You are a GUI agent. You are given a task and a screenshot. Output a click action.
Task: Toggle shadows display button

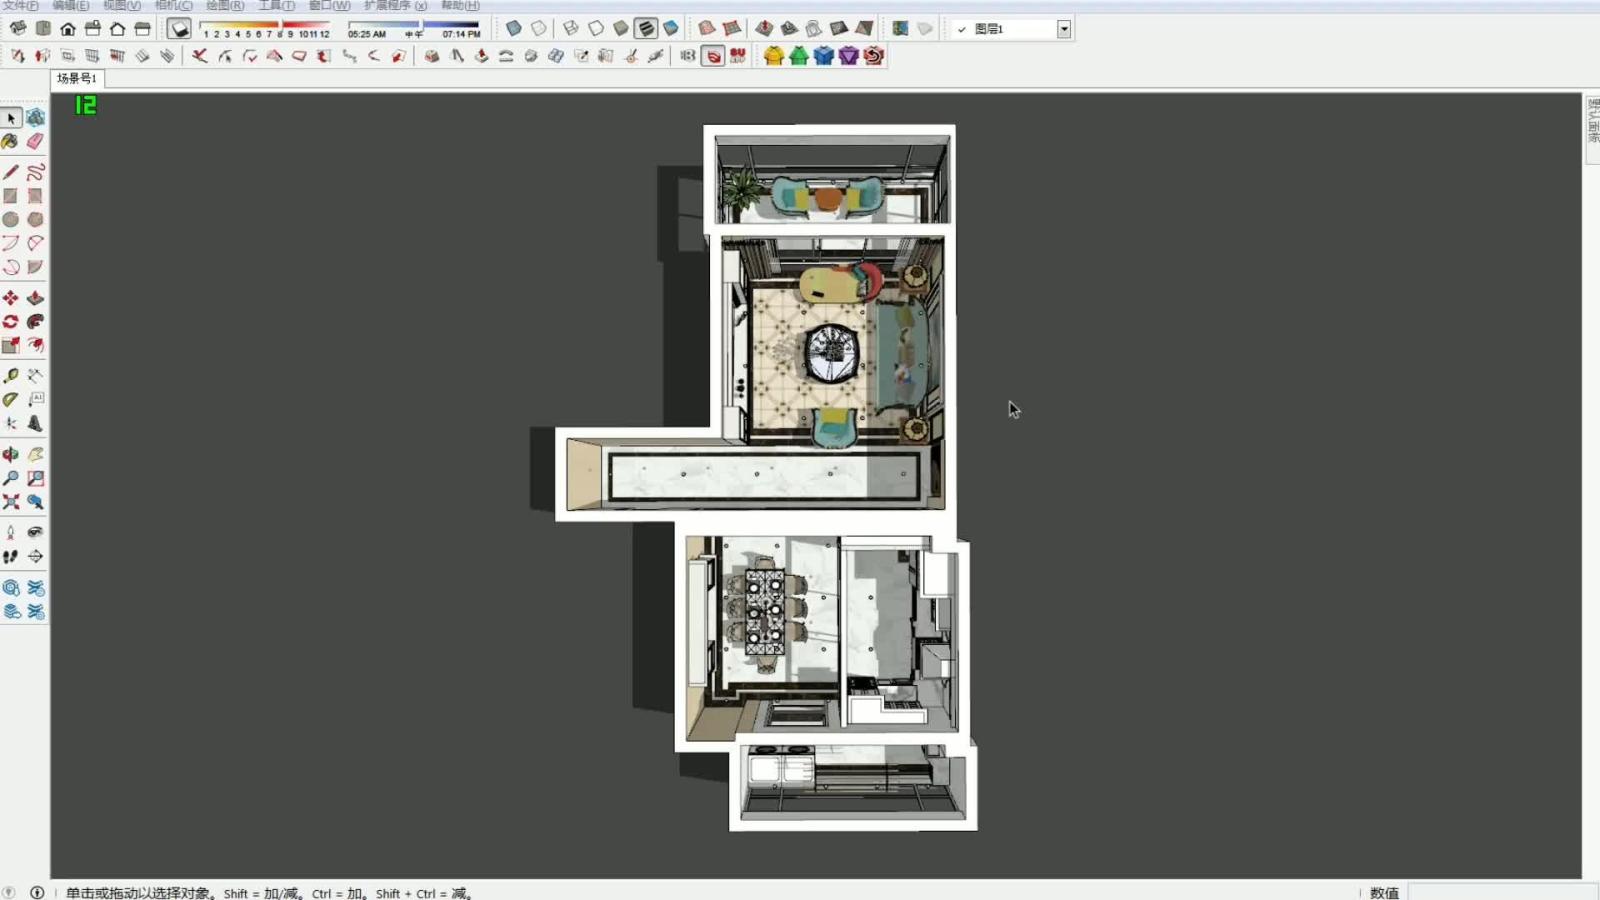click(179, 29)
